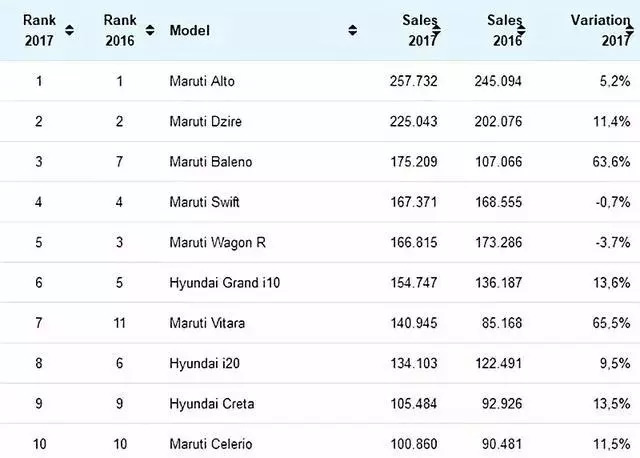
Task: Click Maruti Alto sales value 257.732
Action: [413, 81]
